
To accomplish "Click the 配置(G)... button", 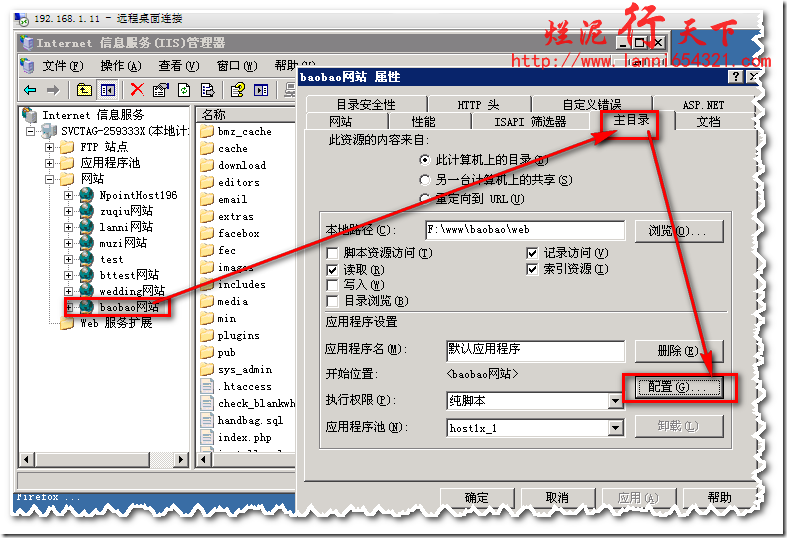I will tap(676, 386).
